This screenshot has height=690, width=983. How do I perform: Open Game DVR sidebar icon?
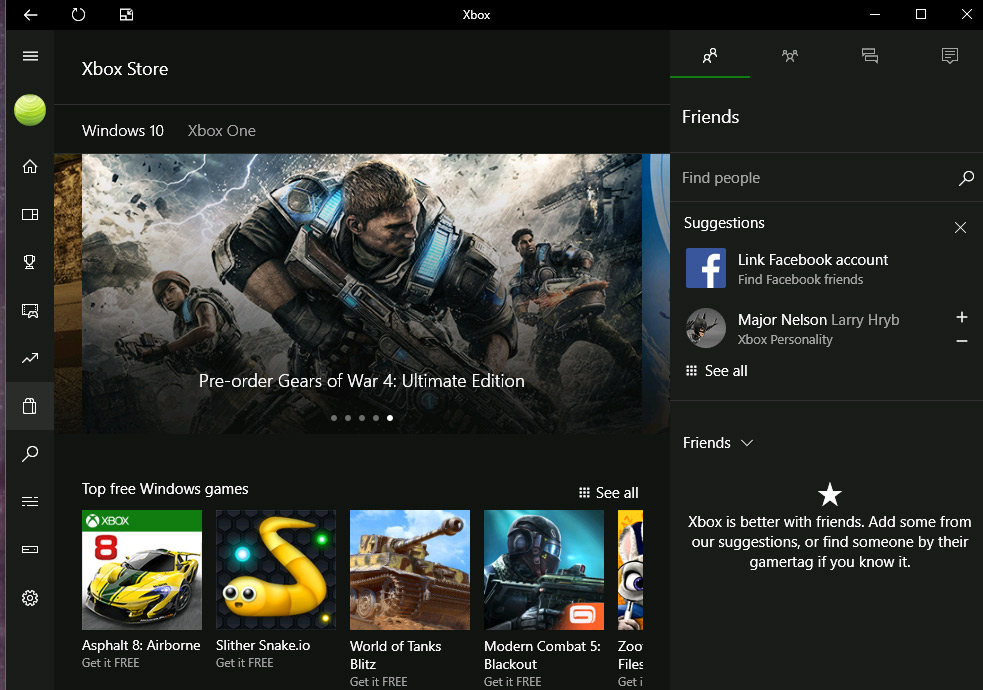[30, 310]
